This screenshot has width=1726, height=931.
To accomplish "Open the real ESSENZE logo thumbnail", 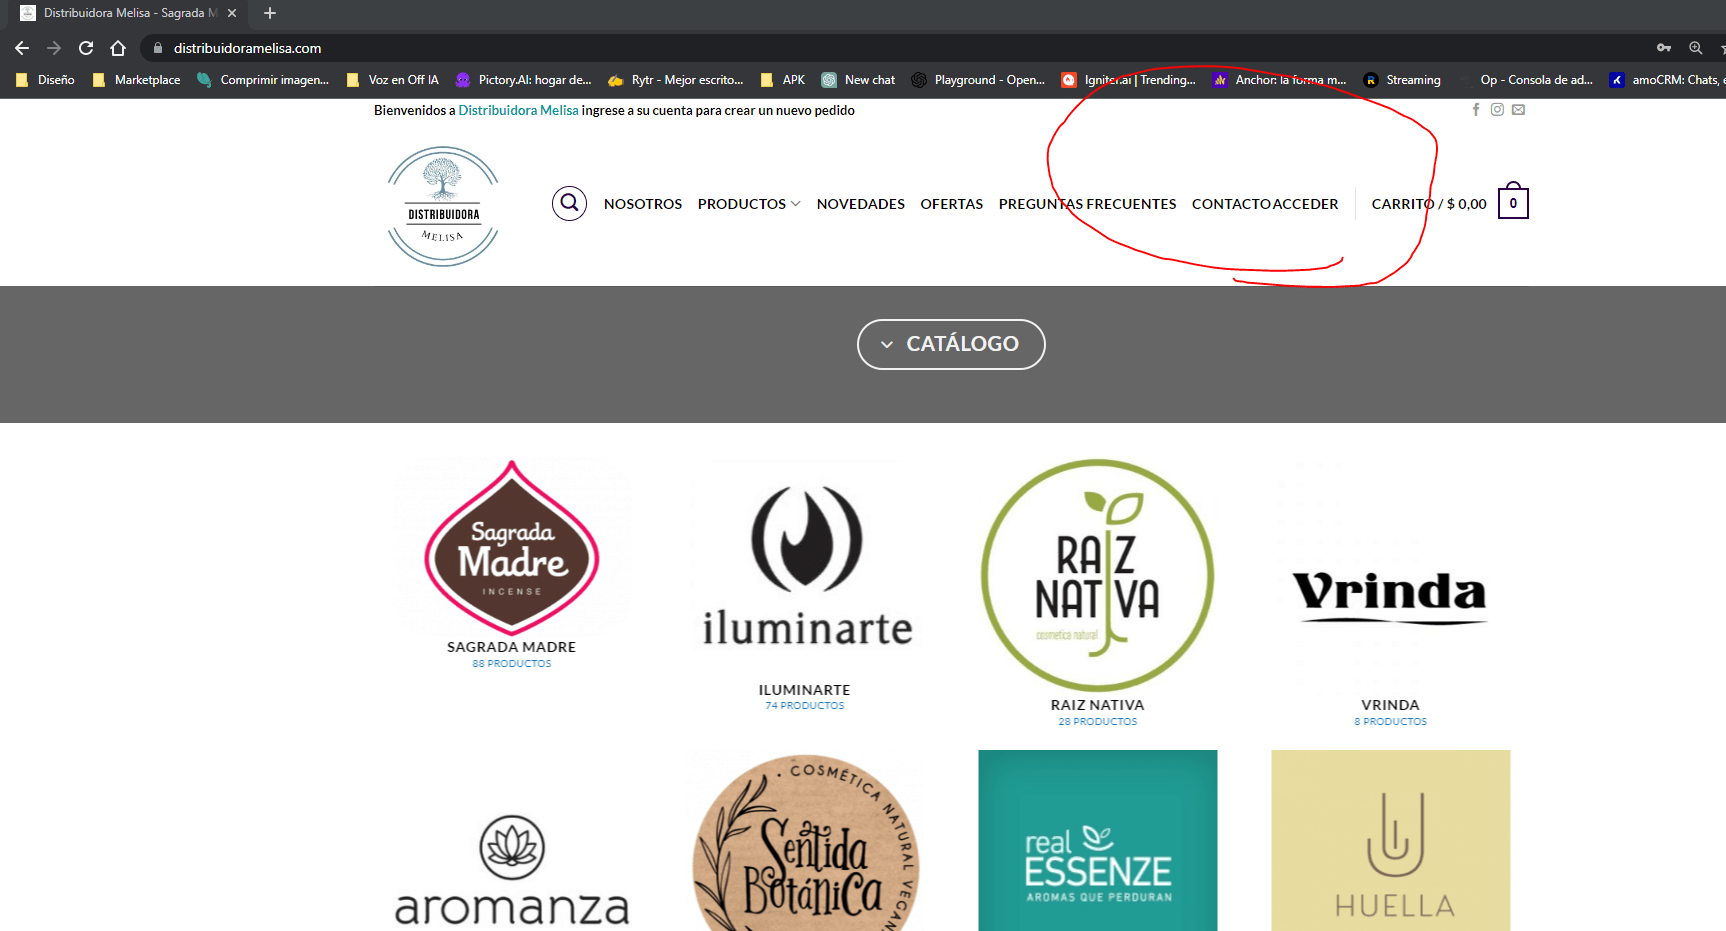I will (x=1098, y=841).
